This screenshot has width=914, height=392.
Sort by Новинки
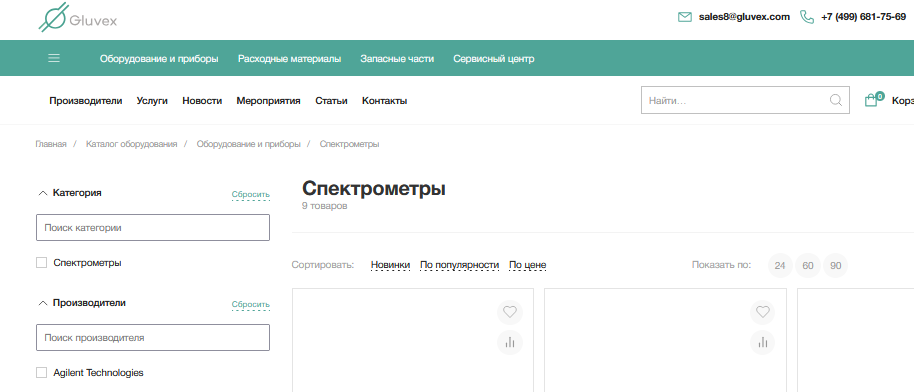[x=391, y=265]
